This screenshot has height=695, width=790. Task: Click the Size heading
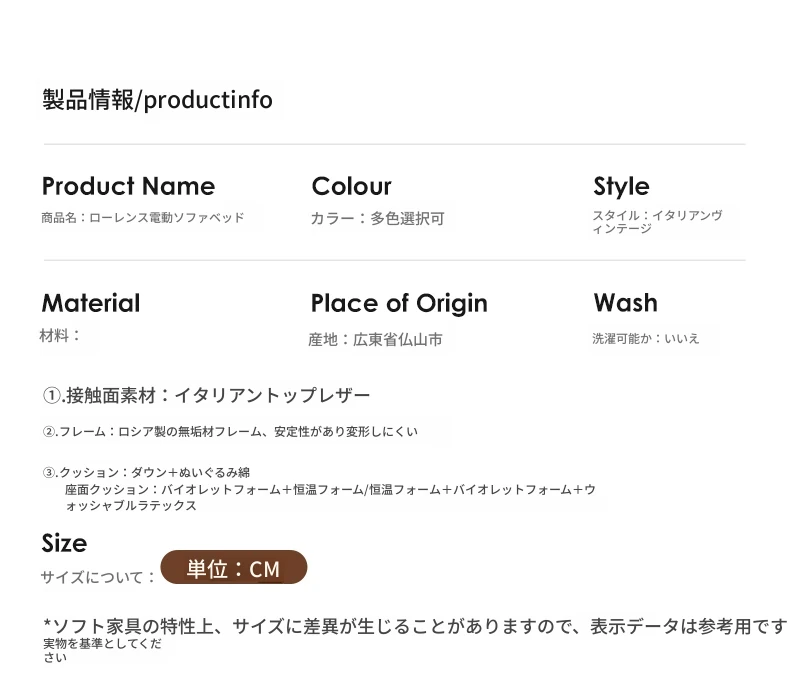pos(64,543)
